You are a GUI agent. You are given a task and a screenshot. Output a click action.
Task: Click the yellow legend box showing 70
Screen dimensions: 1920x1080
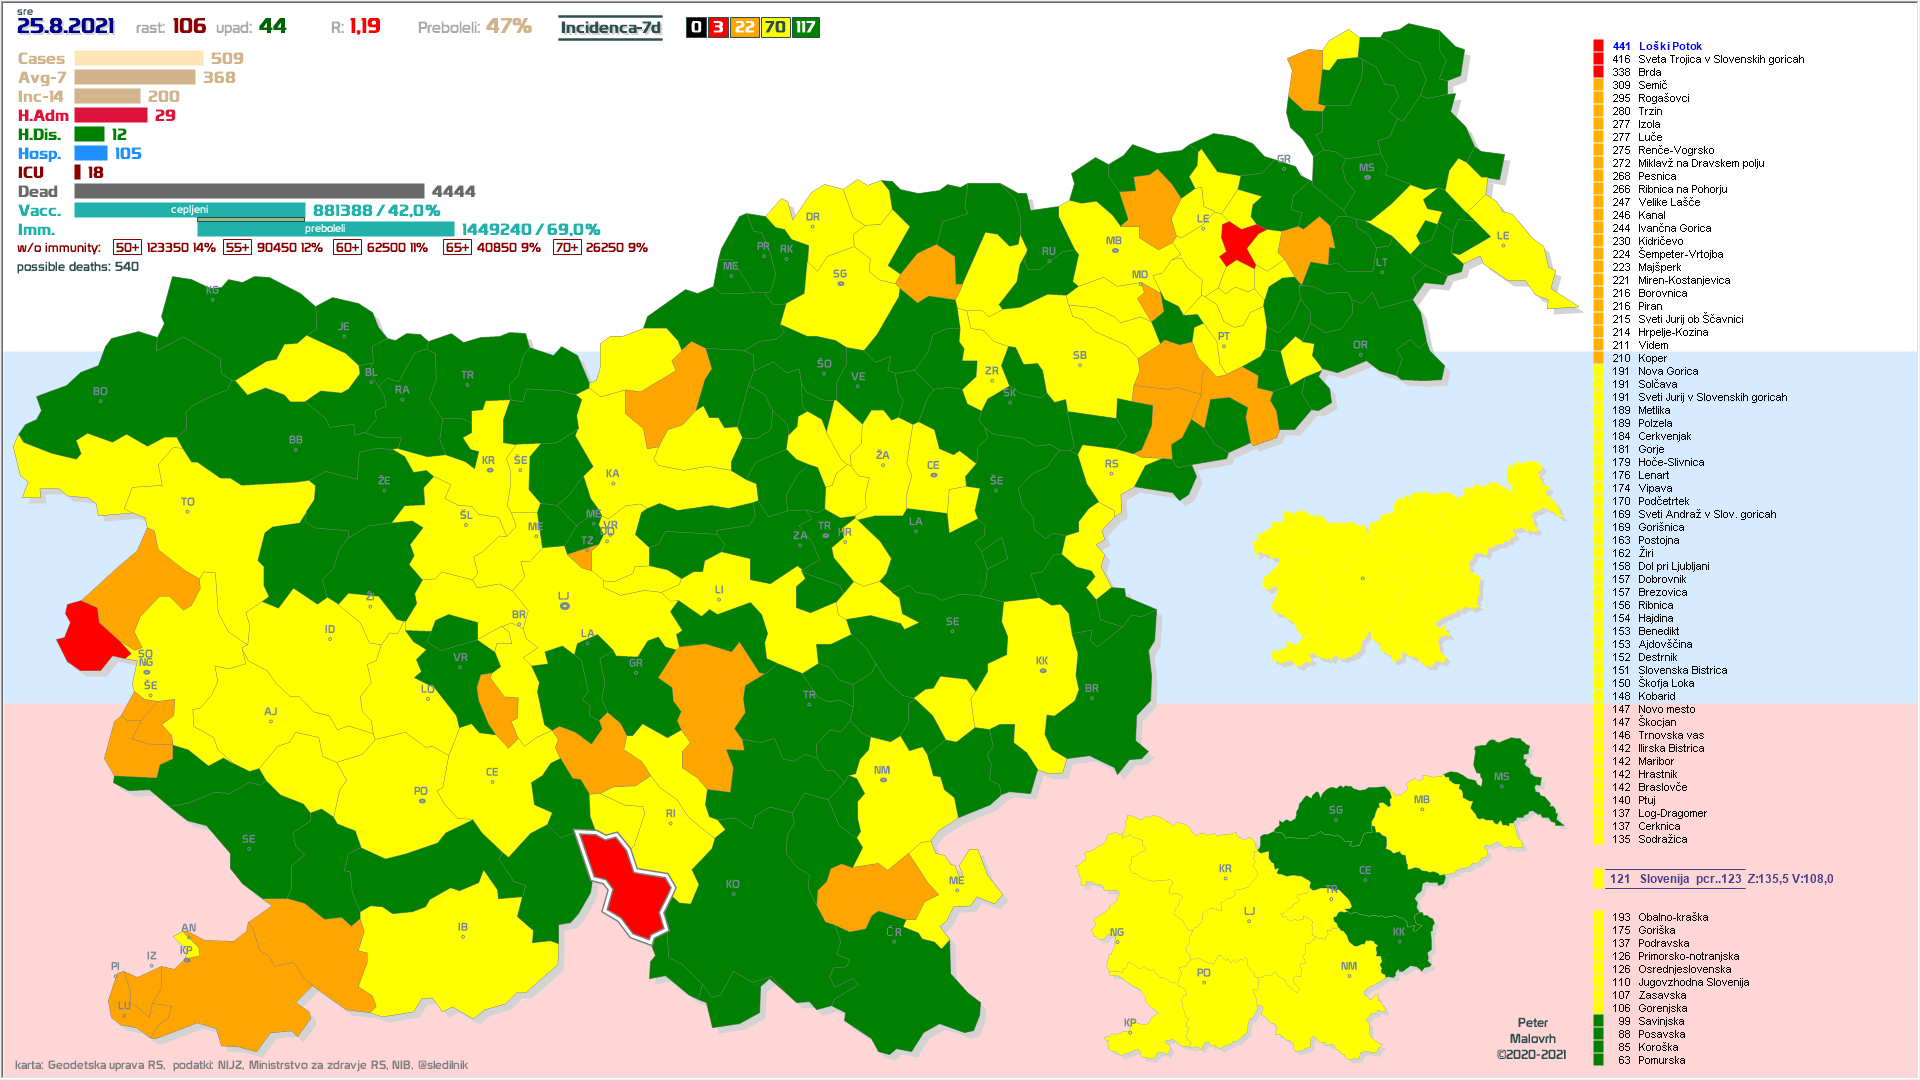click(x=775, y=28)
